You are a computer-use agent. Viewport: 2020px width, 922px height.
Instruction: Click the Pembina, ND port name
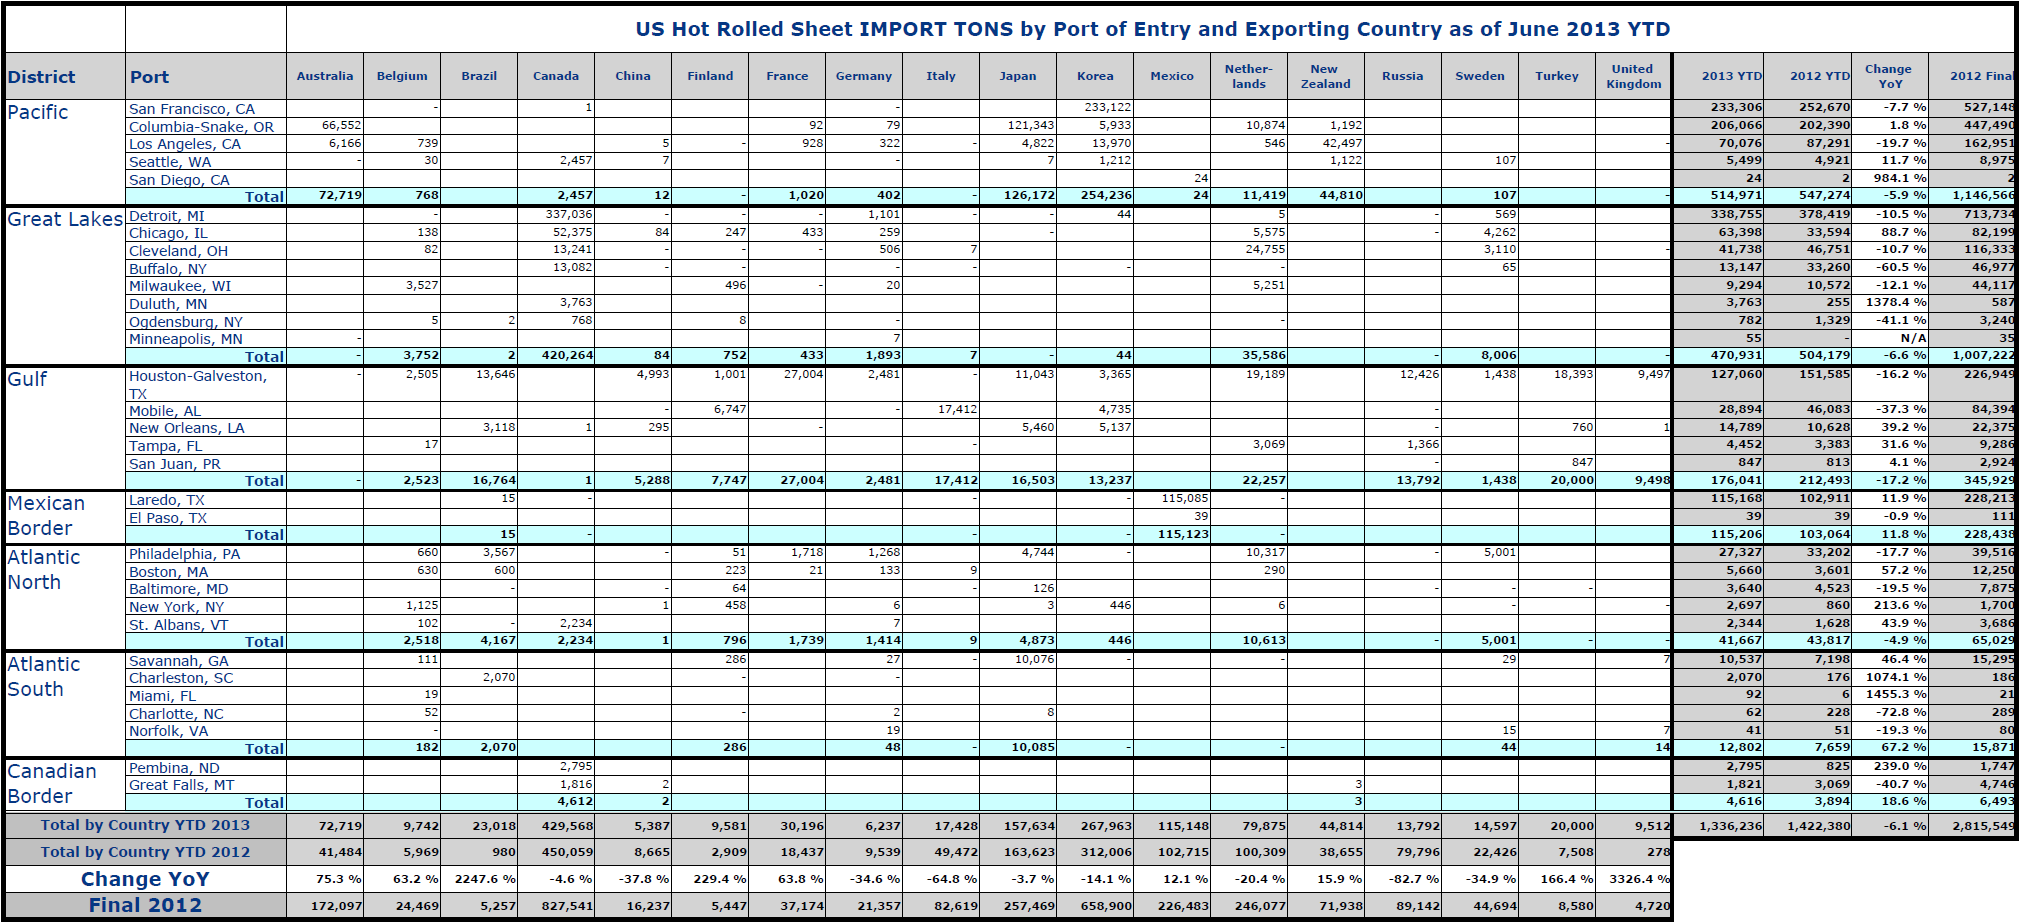click(173, 768)
